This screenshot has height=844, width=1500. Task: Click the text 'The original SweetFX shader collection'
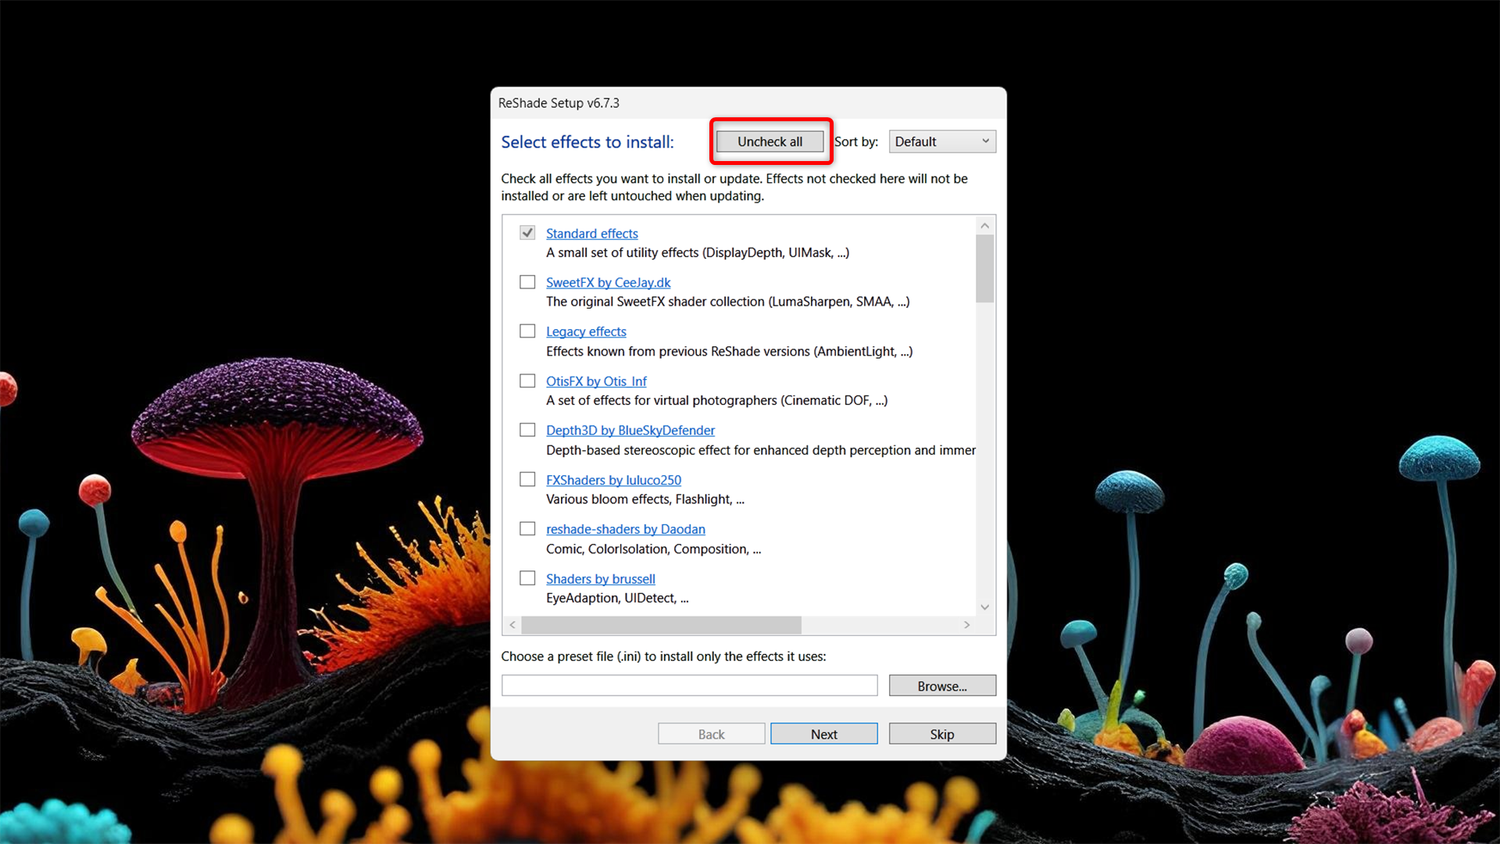[x=655, y=302]
